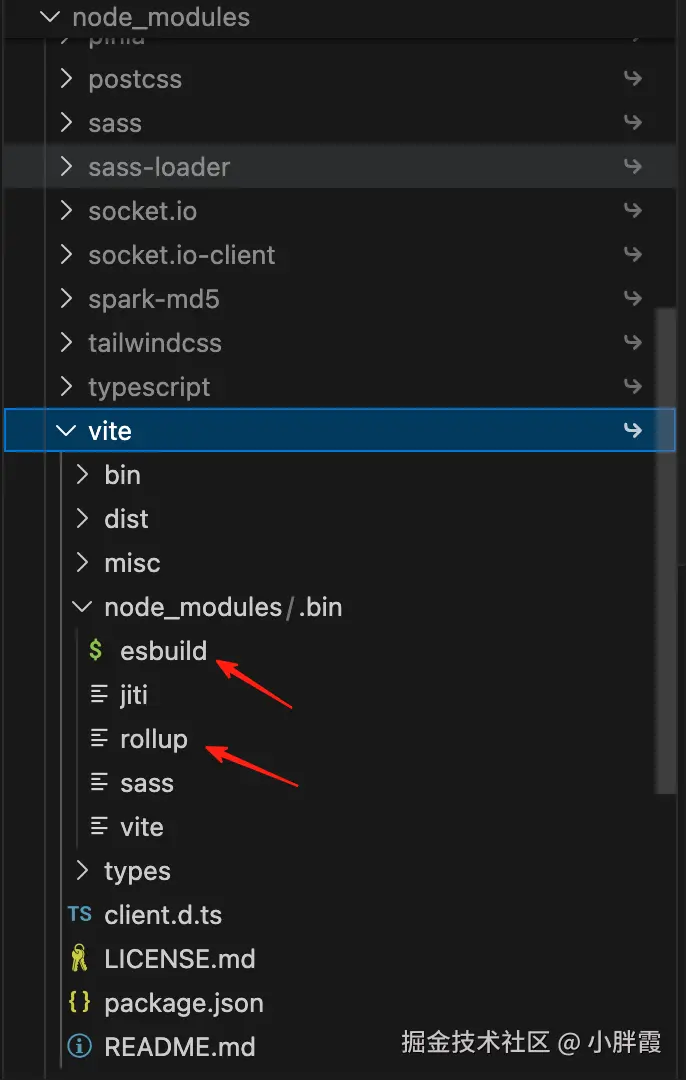Open the vite file inside .bin

click(x=141, y=827)
